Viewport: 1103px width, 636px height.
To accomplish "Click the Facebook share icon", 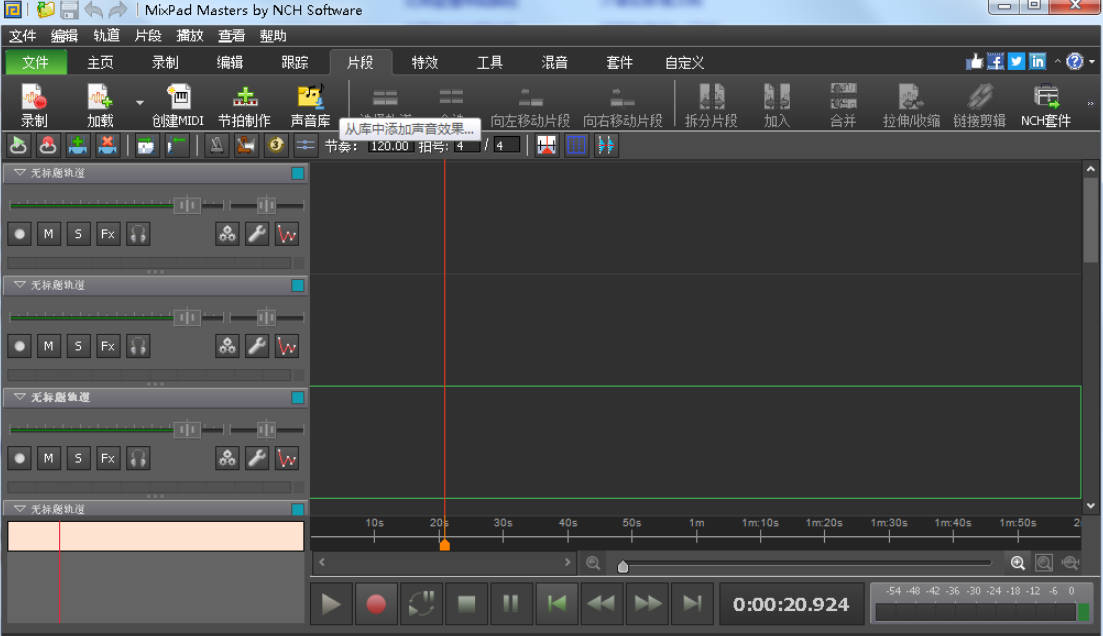I will [995, 62].
